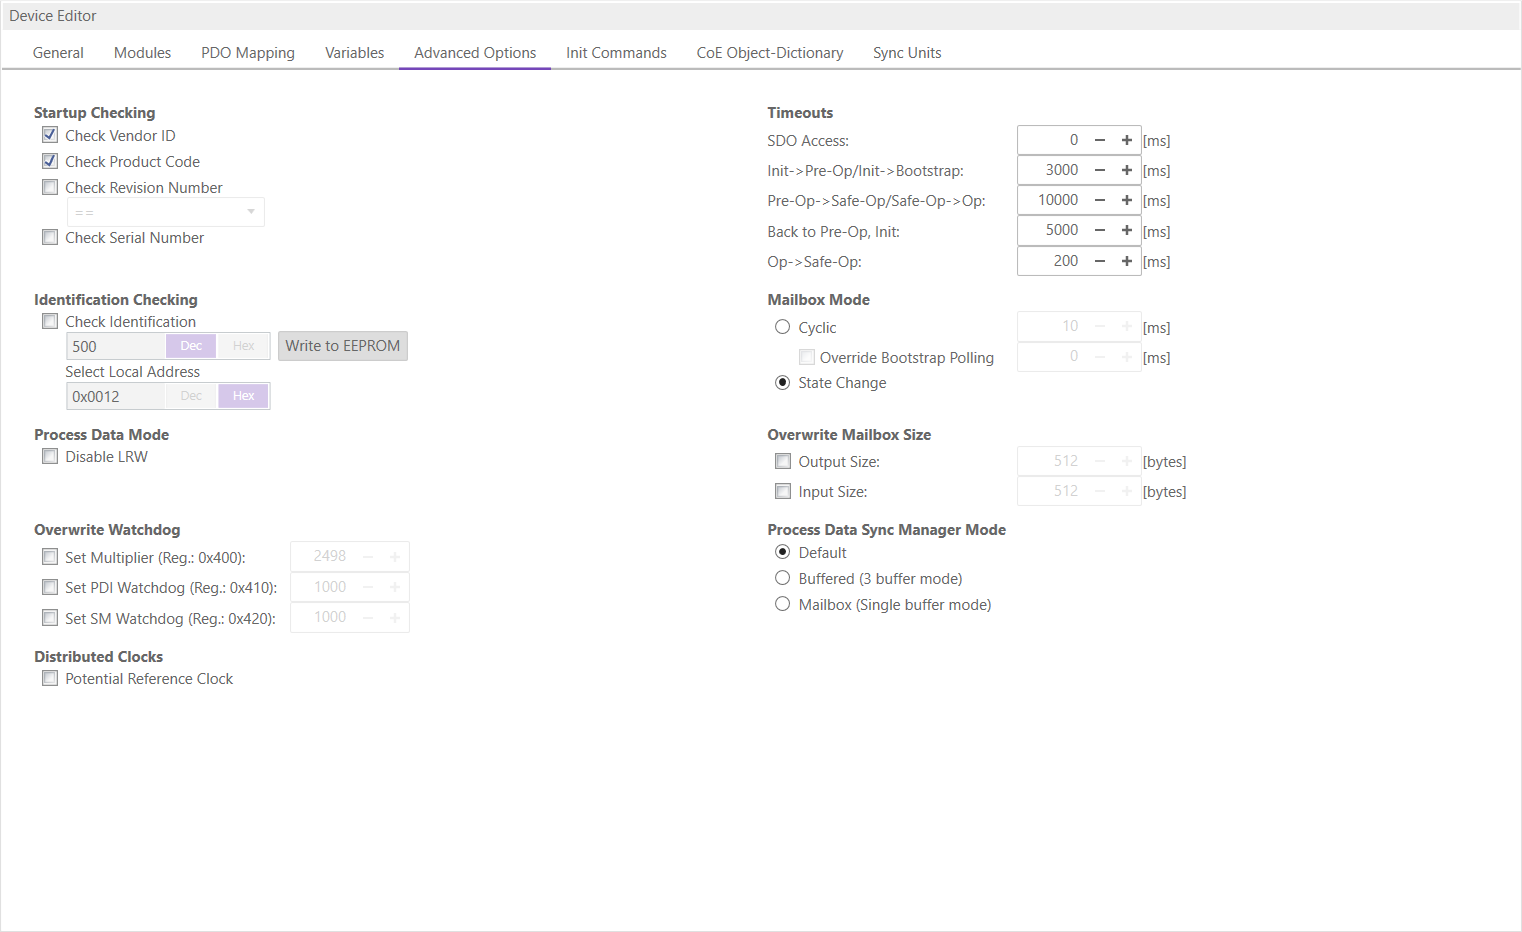
Task: Open the CoE Object-Dictionary tab
Action: coord(769,52)
